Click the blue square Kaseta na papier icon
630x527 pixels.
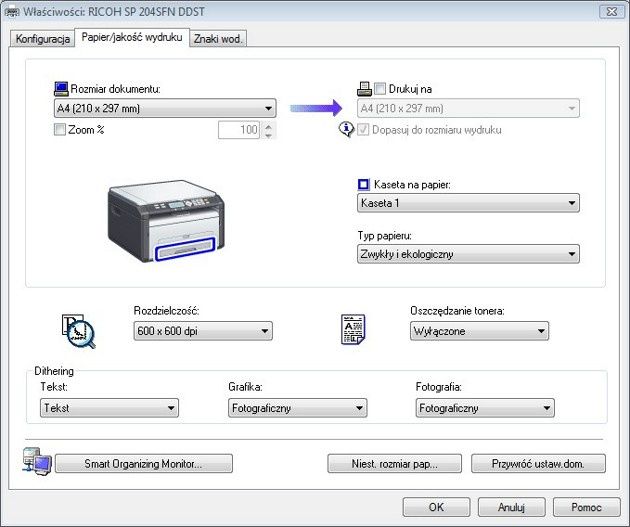363,184
